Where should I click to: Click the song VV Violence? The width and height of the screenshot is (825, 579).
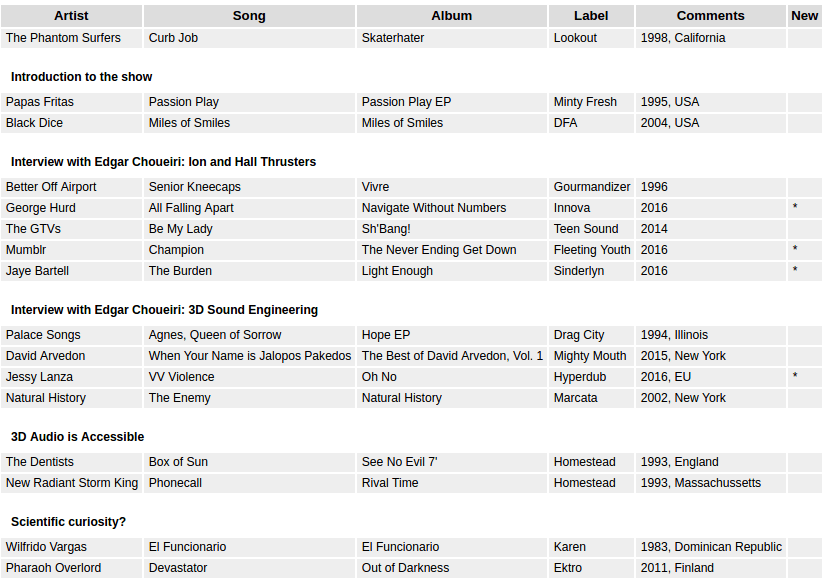coord(181,377)
